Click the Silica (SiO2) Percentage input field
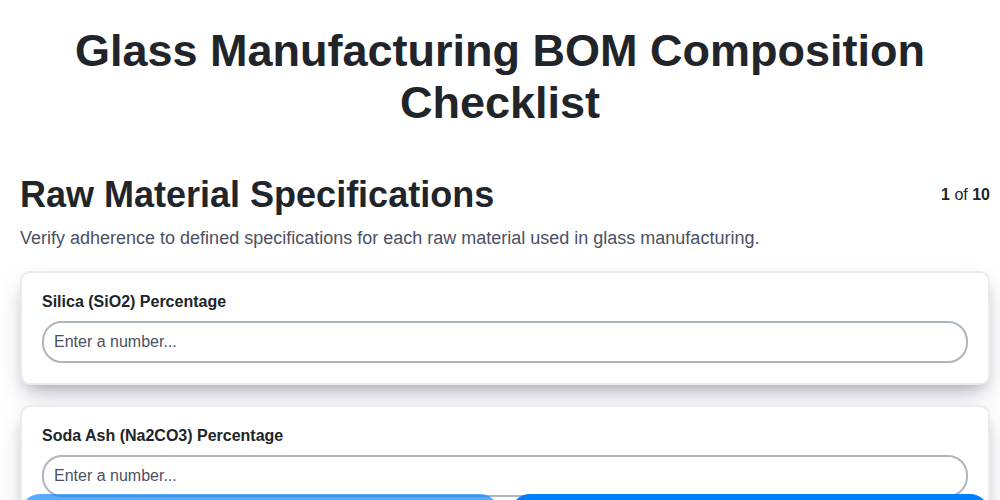This screenshot has height=500, width=1000. pyautogui.click(x=504, y=342)
